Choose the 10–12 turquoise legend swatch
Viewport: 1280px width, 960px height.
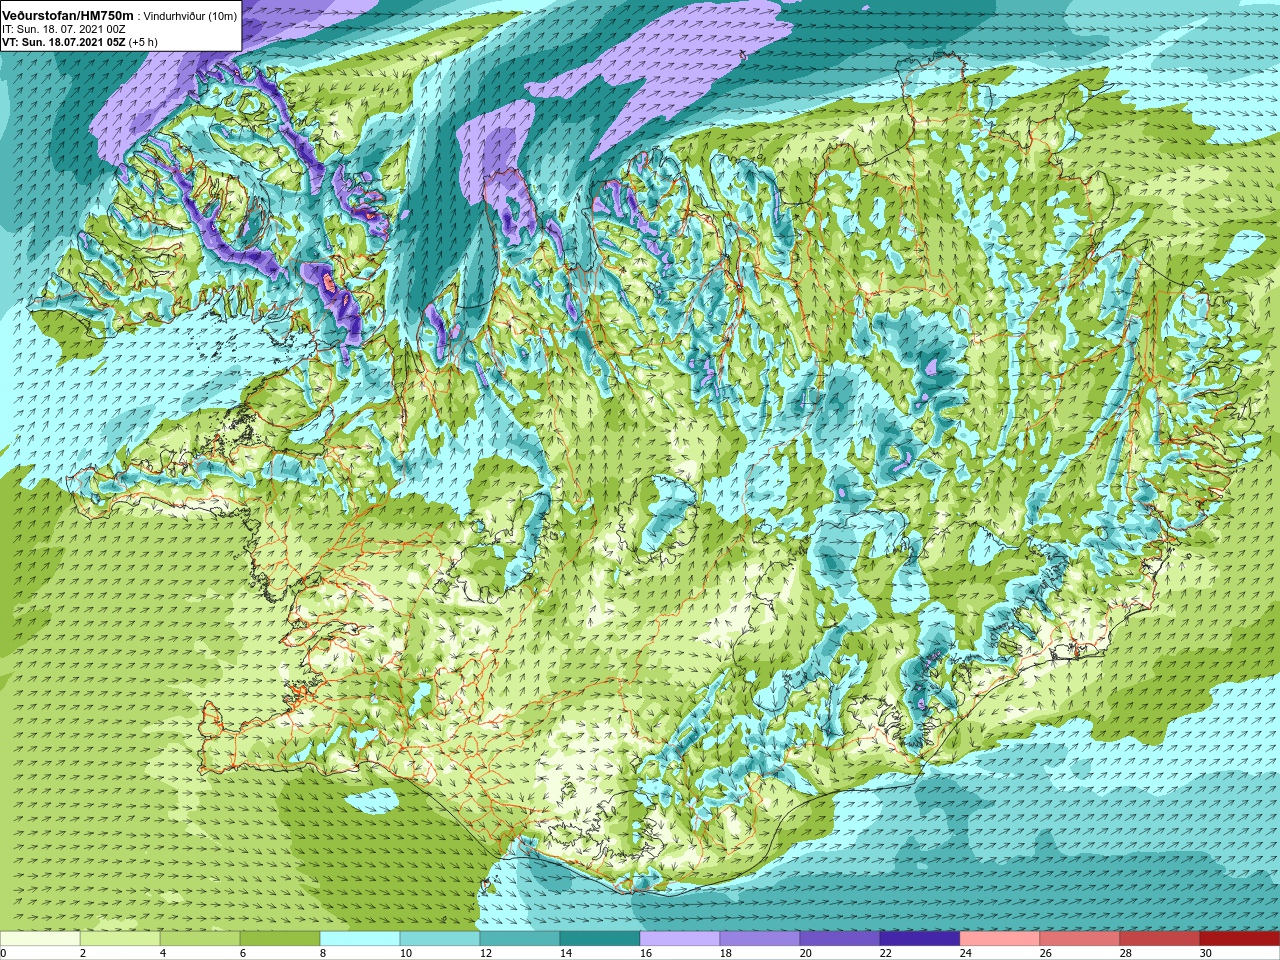pos(440,939)
